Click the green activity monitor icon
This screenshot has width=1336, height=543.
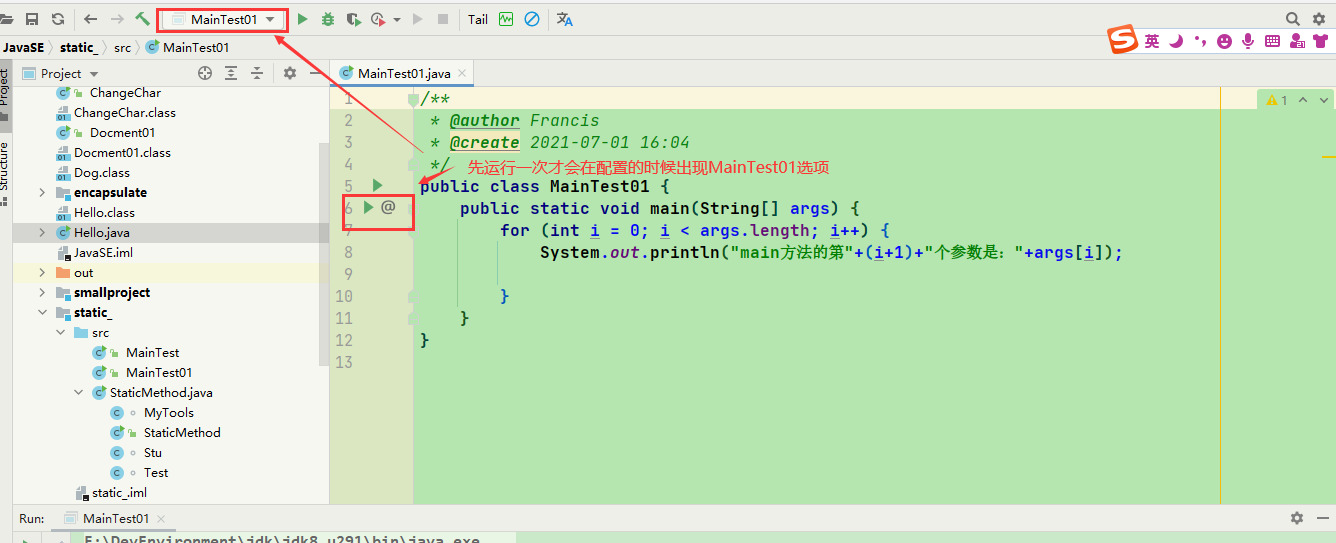pyautogui.click(x=506, y=19)
